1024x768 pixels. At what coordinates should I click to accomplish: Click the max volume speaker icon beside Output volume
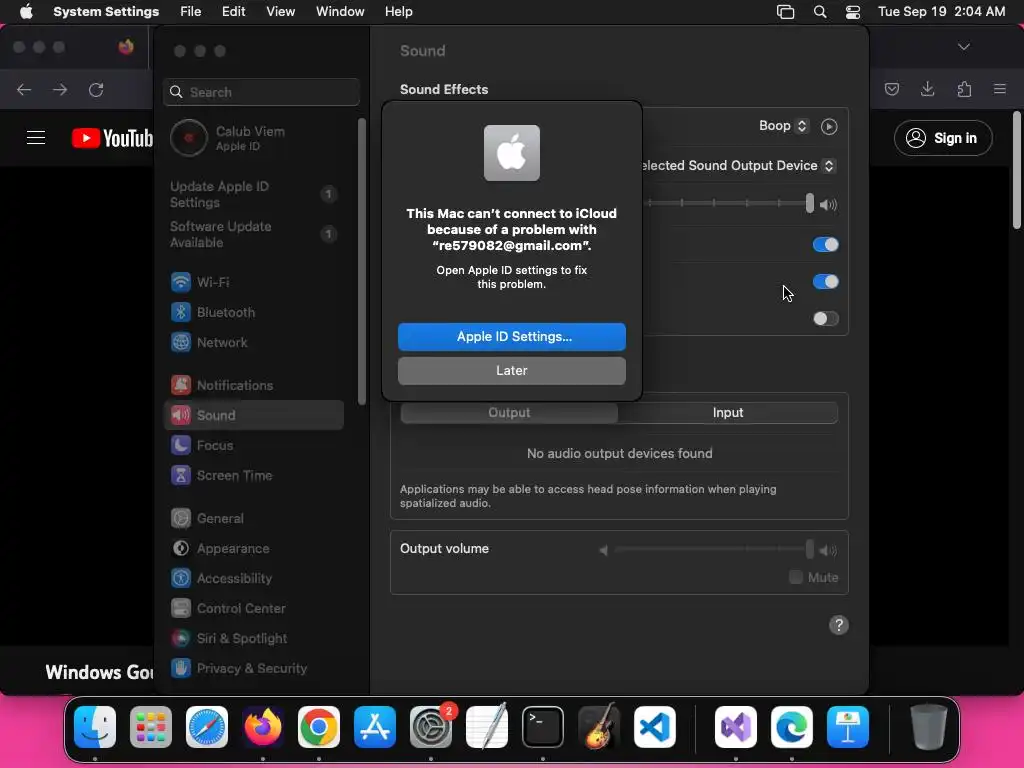(828, 551)
